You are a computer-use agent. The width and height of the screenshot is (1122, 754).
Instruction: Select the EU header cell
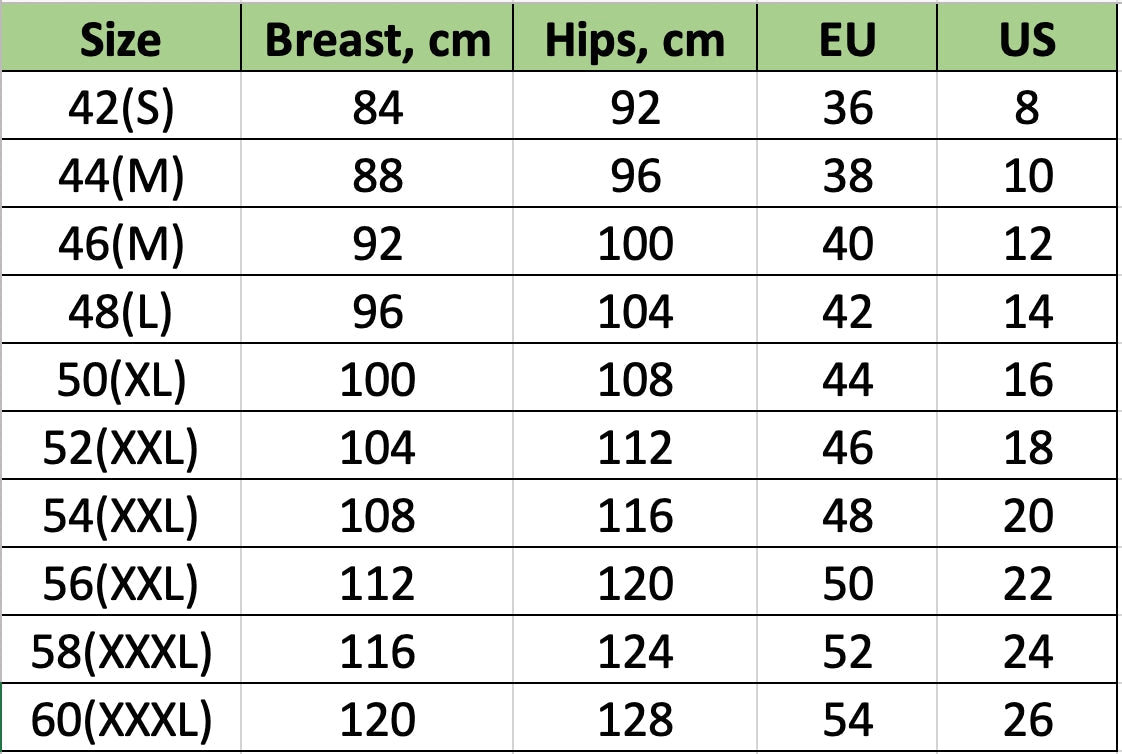click(847, 39)
